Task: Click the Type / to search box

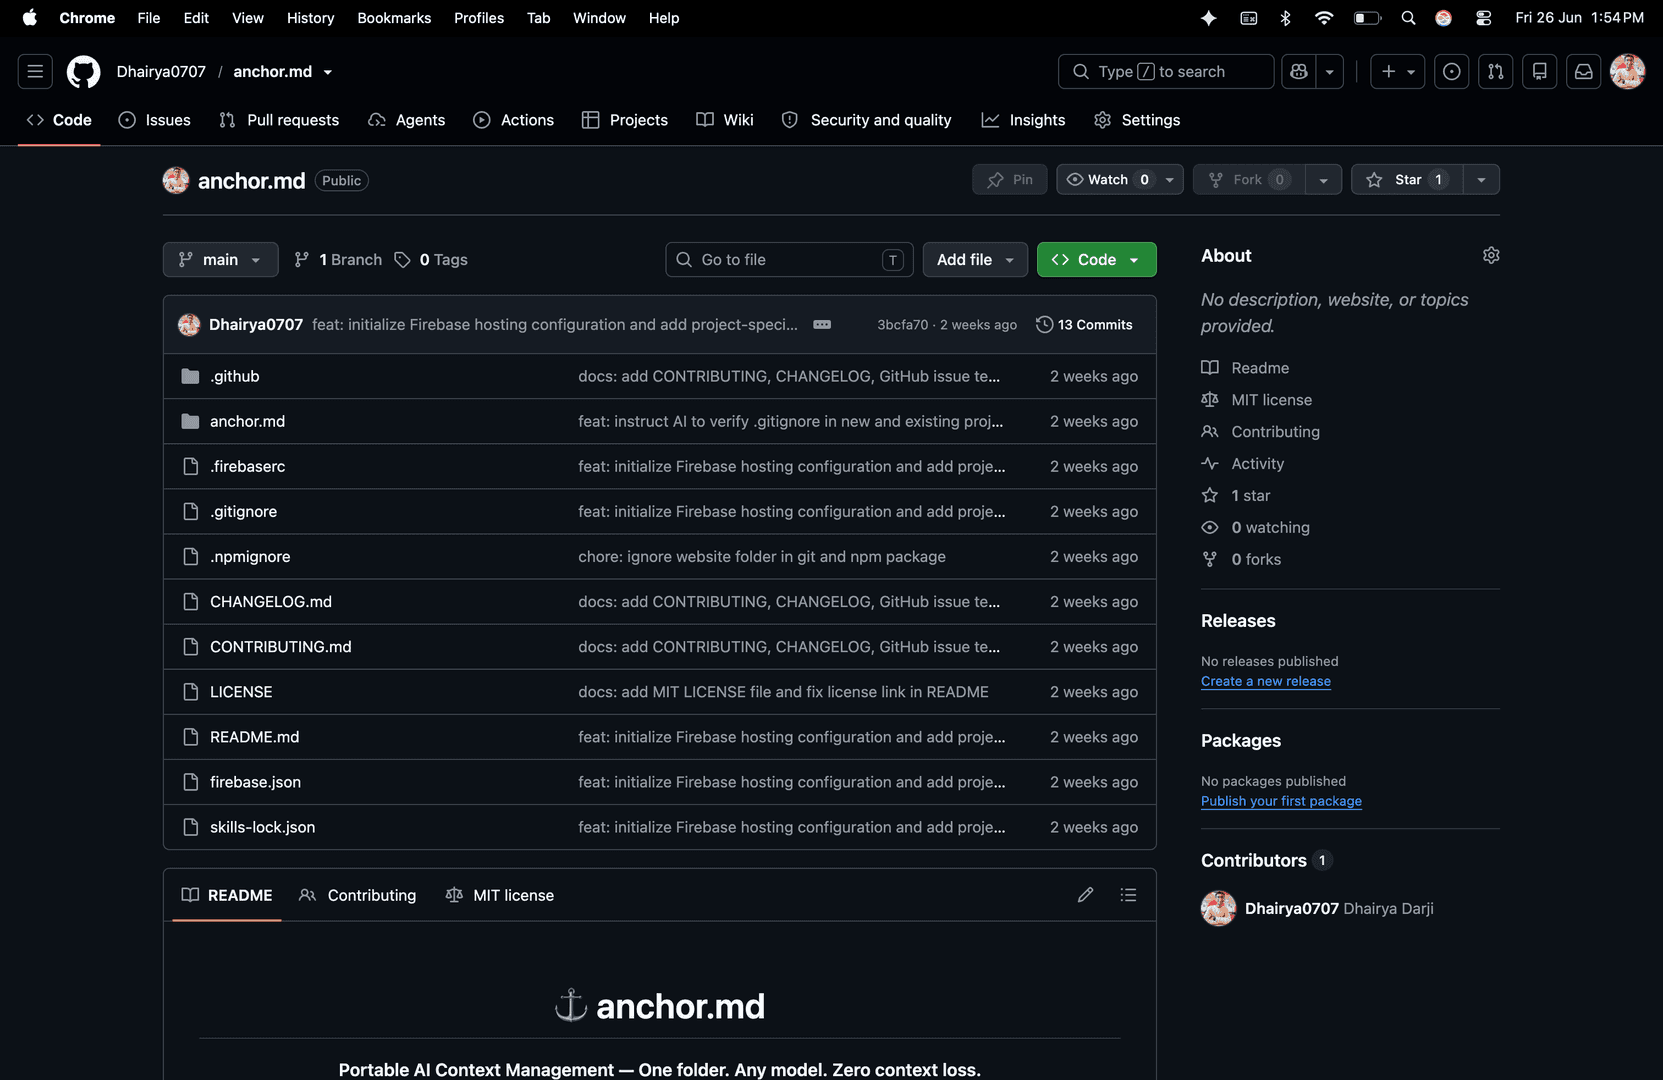Action: coord(1166,72)
